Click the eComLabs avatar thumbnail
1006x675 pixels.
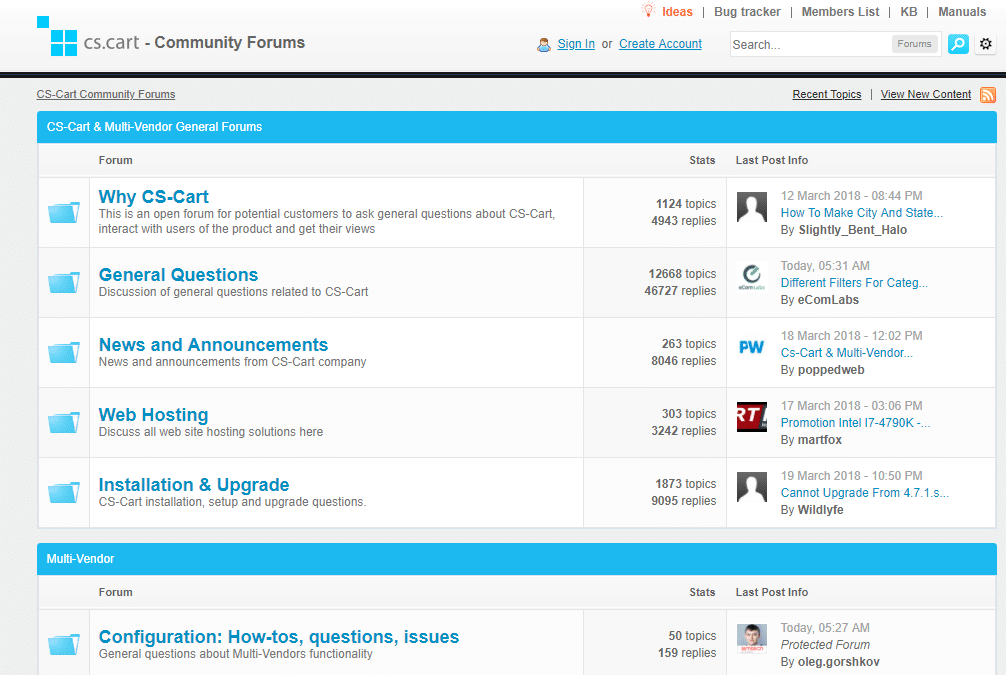point(751,277)
